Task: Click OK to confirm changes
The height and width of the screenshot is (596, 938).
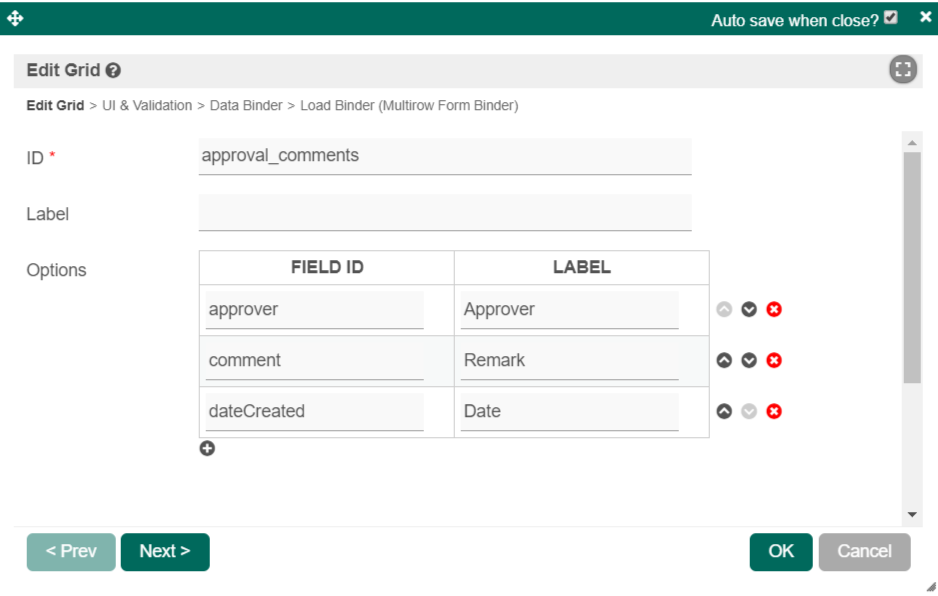Action: pos(781,552)
